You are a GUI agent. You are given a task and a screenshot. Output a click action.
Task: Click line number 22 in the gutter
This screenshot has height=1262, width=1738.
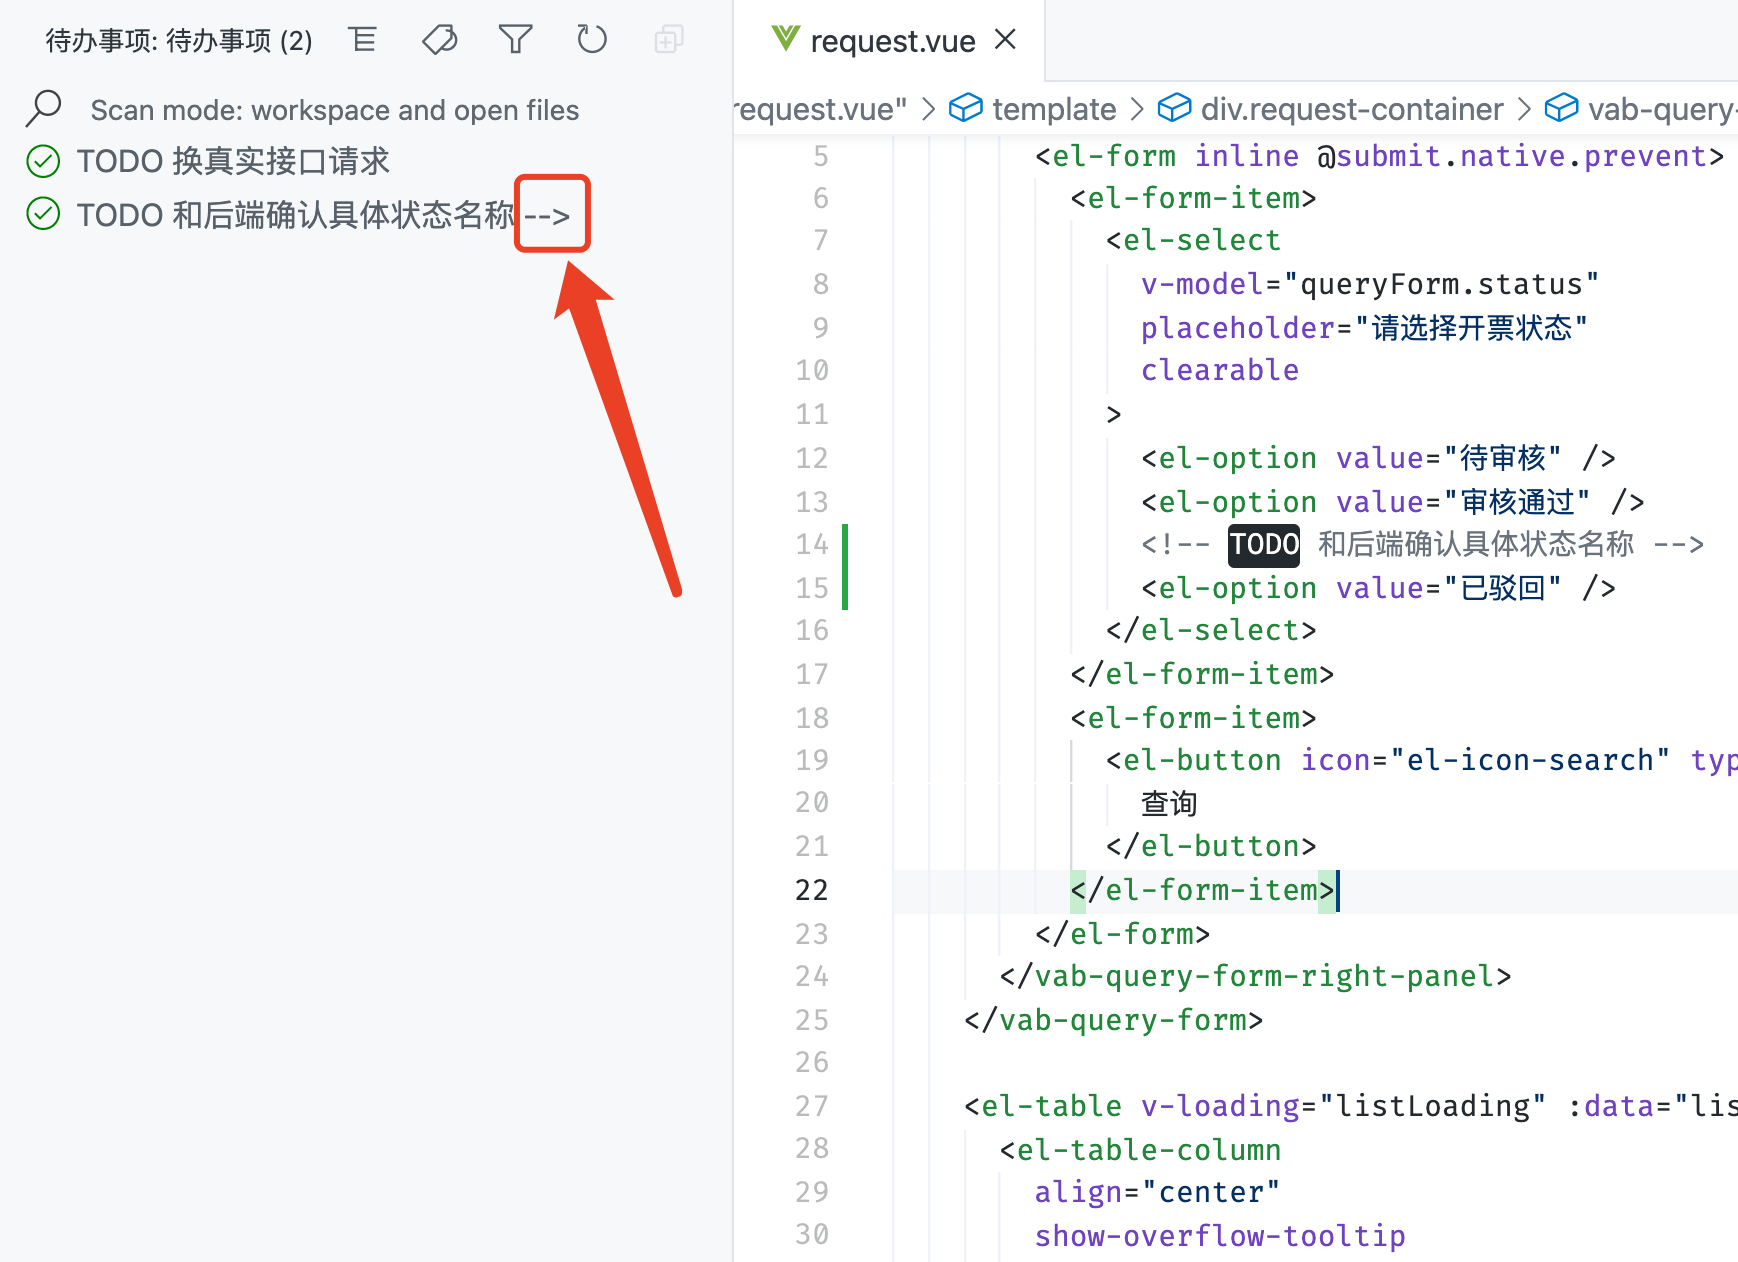(x=812, y=891)
